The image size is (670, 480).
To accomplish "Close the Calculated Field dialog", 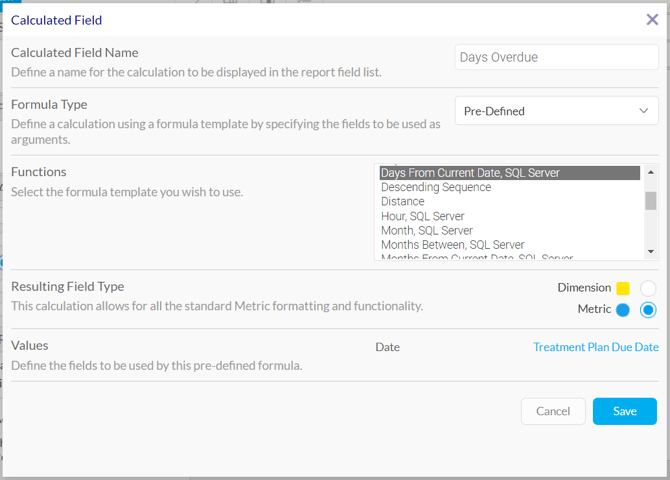I will [652, 19].
